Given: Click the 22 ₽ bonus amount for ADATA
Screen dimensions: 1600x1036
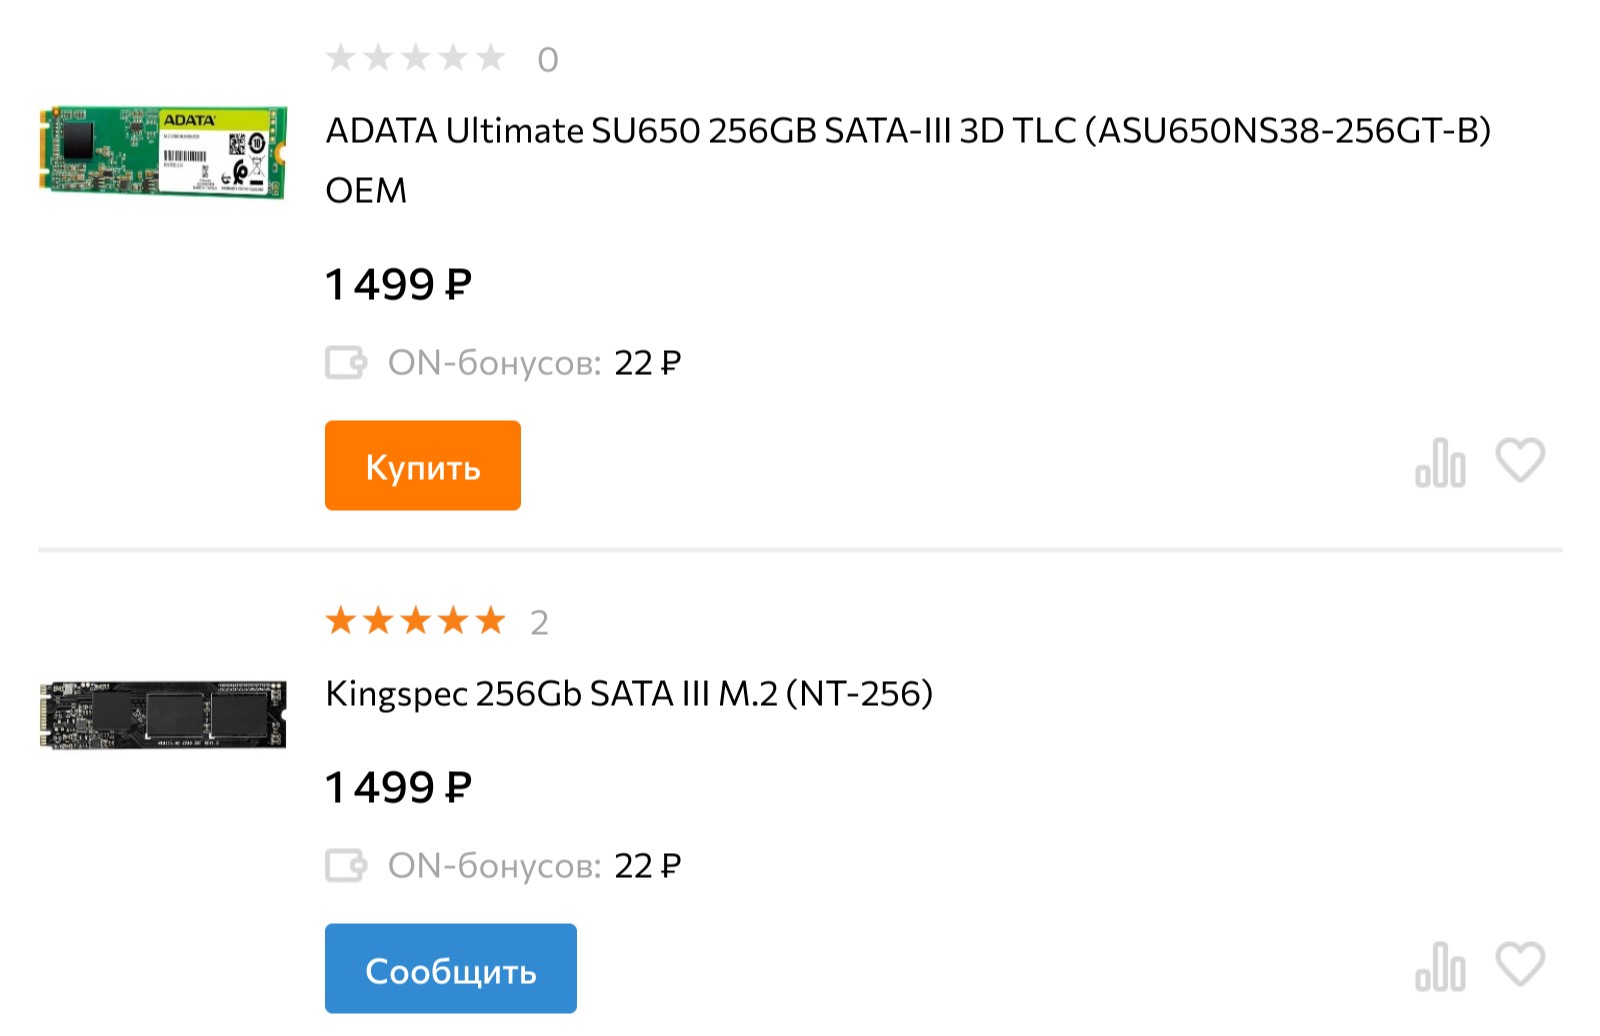Looking at the screenshot, I should (647, 363).
